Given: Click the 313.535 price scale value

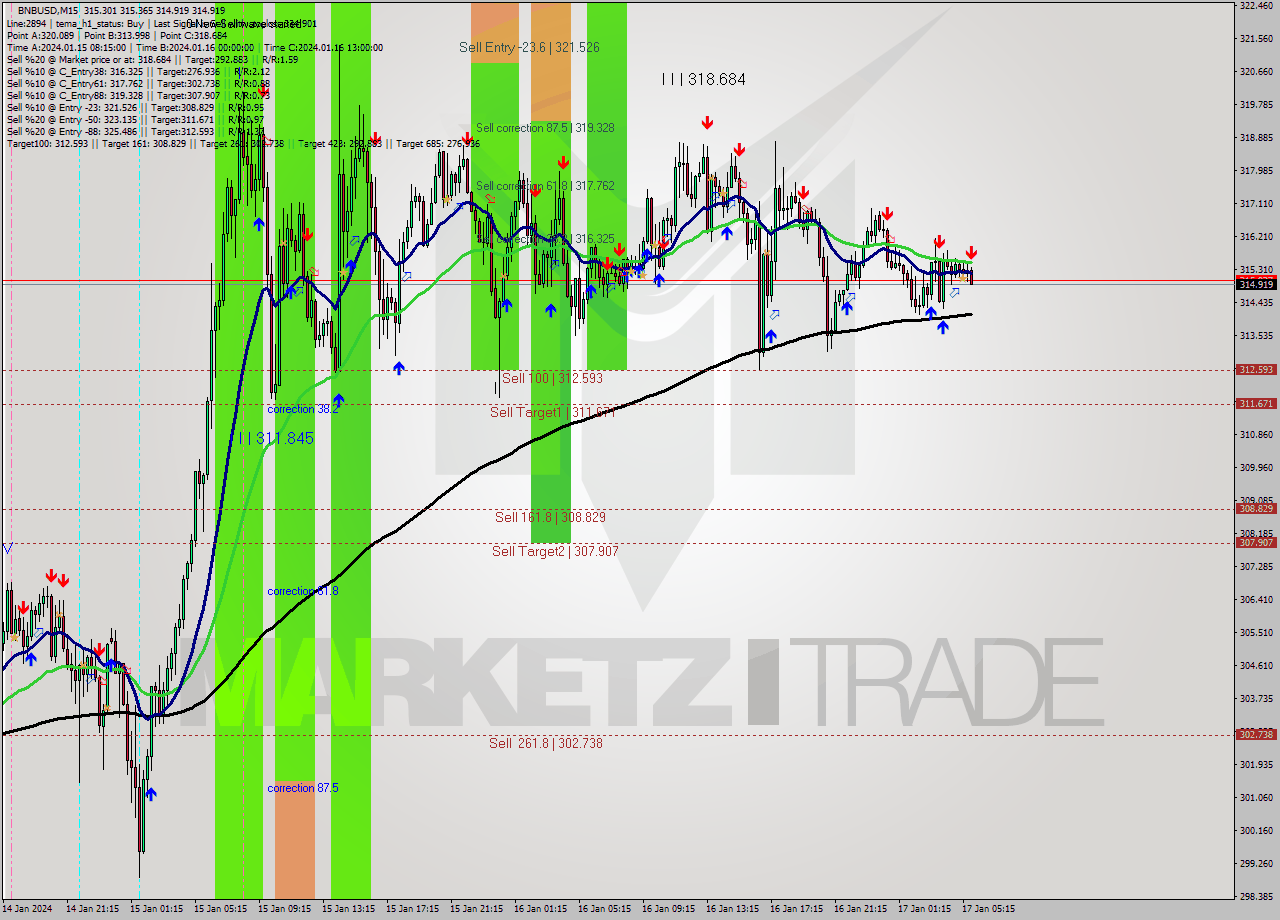Looking at the screenshot, I should pyautogui.click(x=1256, y=336).
